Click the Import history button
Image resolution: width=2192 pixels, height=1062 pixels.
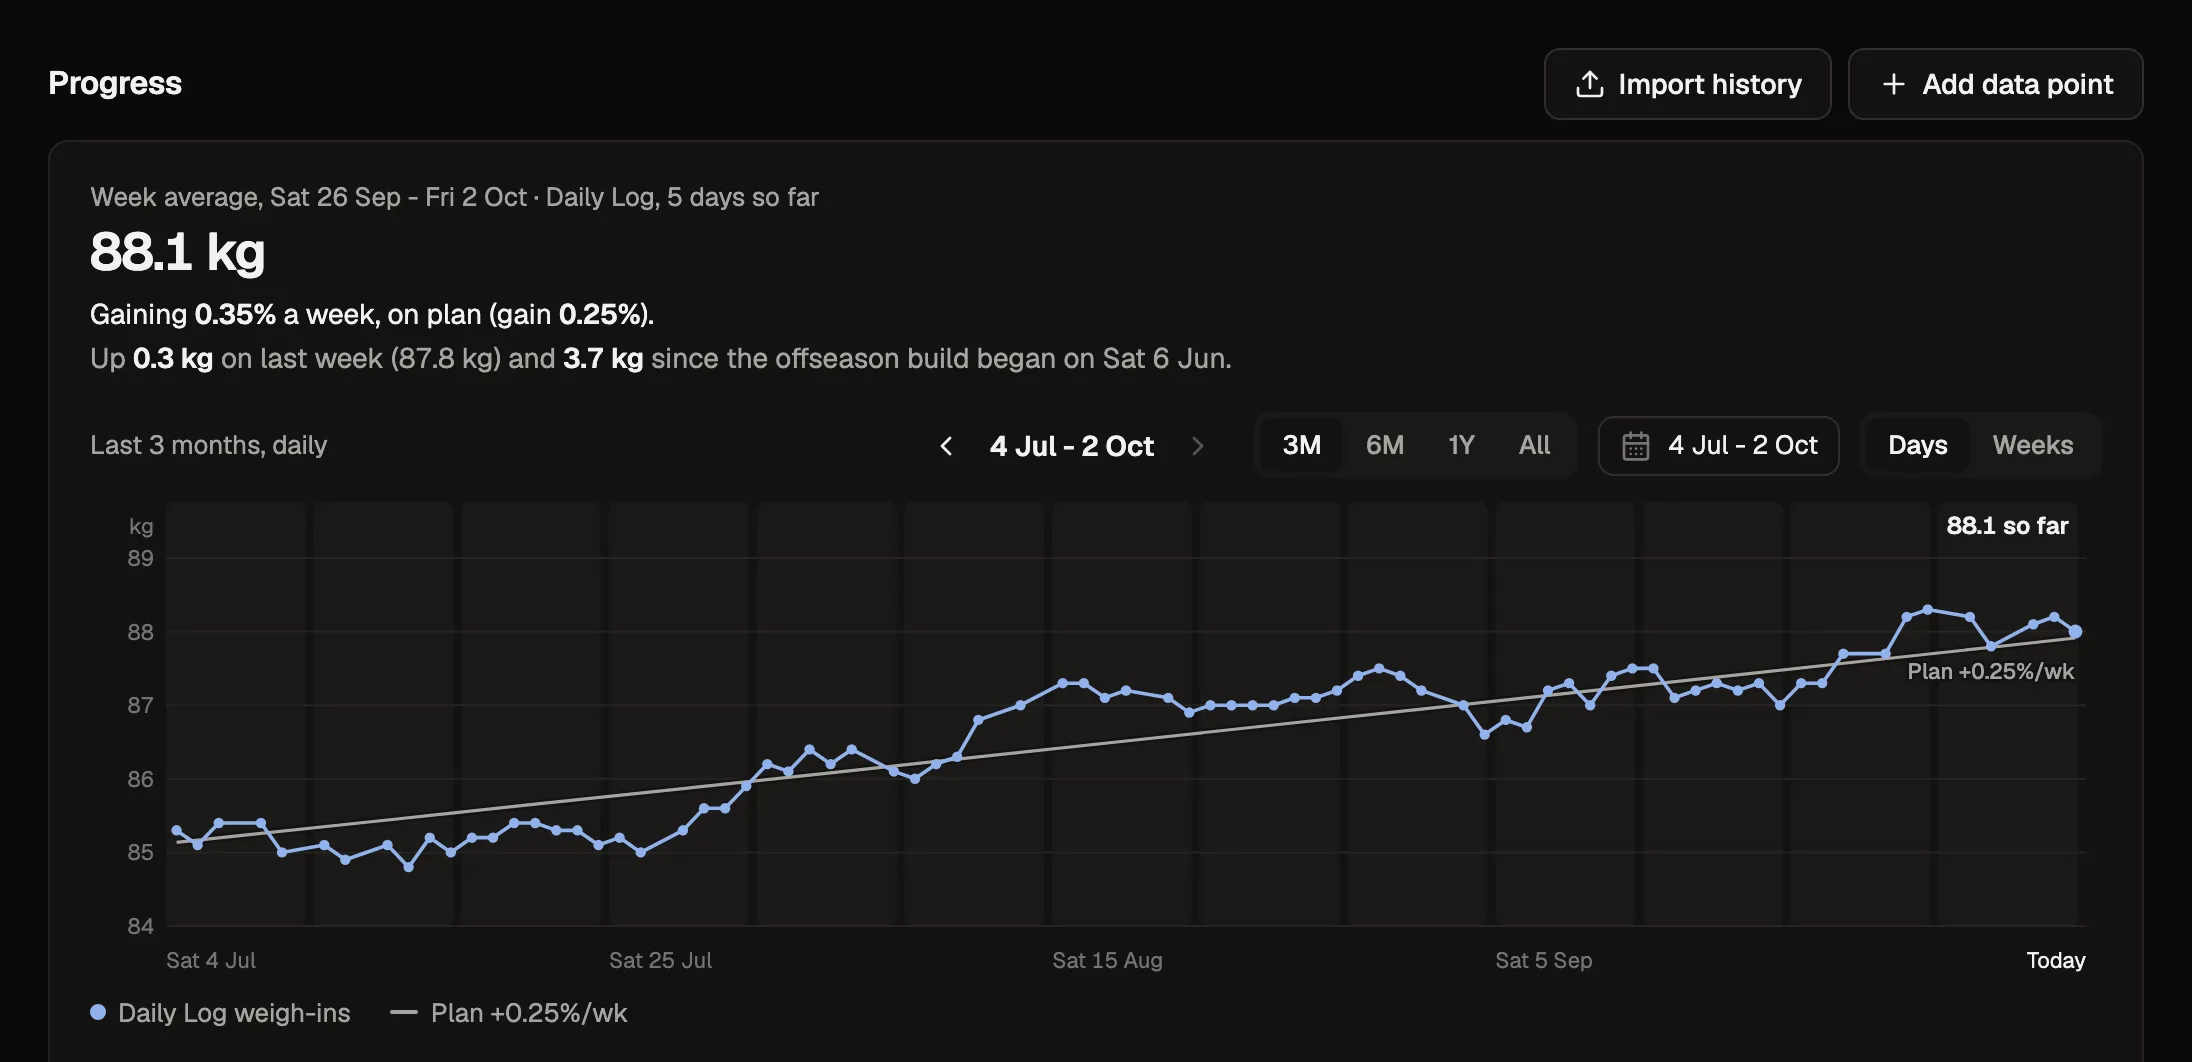[x=1687, y=84]
